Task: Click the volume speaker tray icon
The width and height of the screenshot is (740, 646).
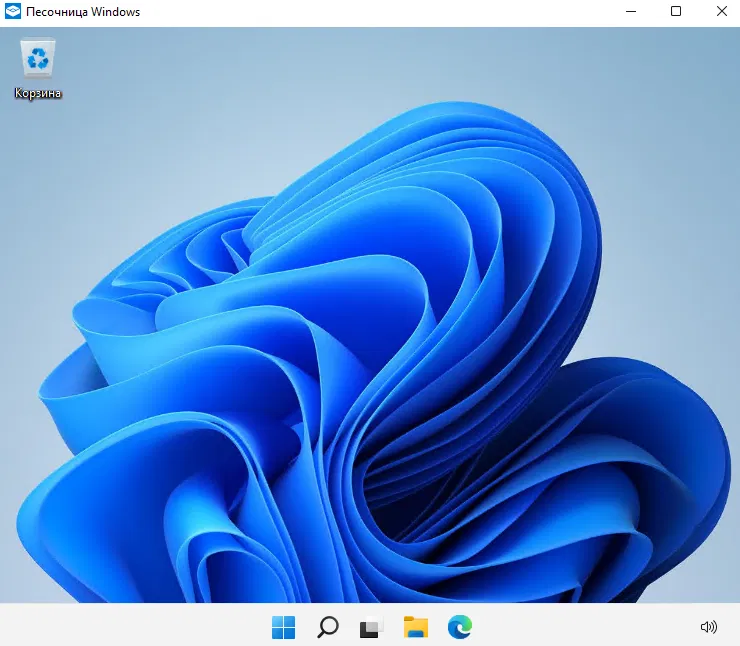Action: tap(709, 627)
